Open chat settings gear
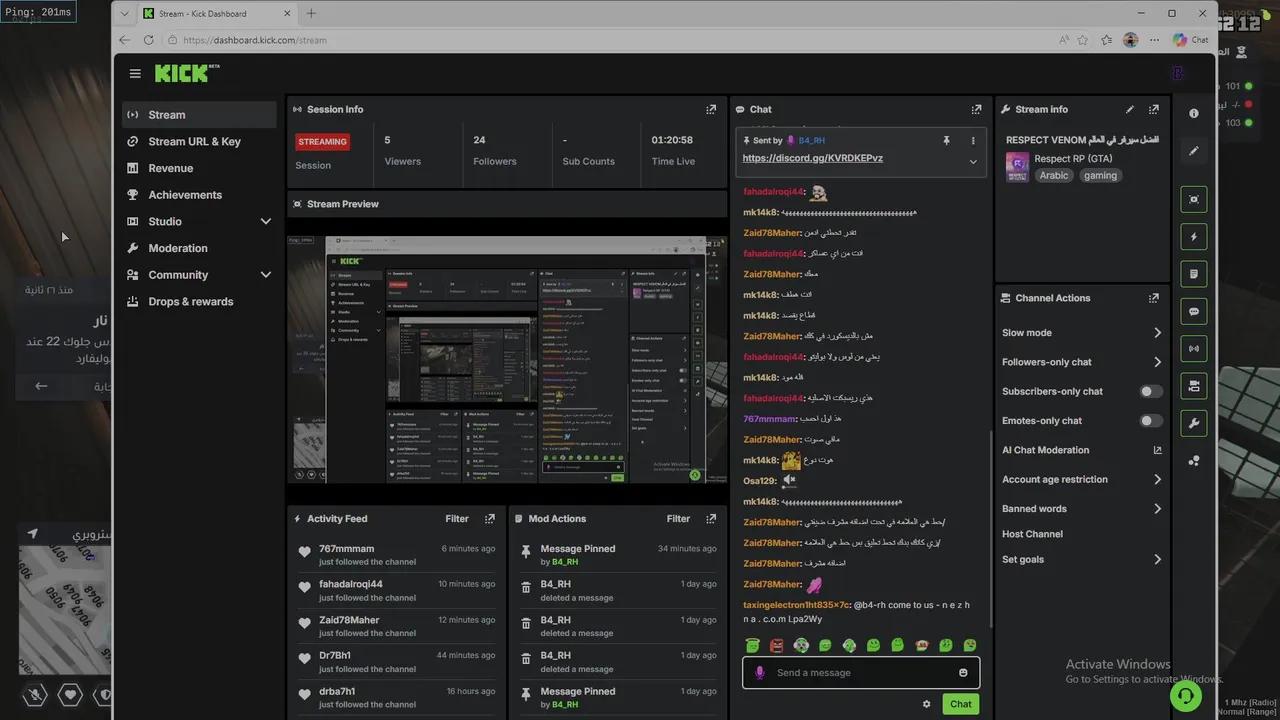Image resolution: width=1280 pixels, height=720 pixels. pos(927,704)
